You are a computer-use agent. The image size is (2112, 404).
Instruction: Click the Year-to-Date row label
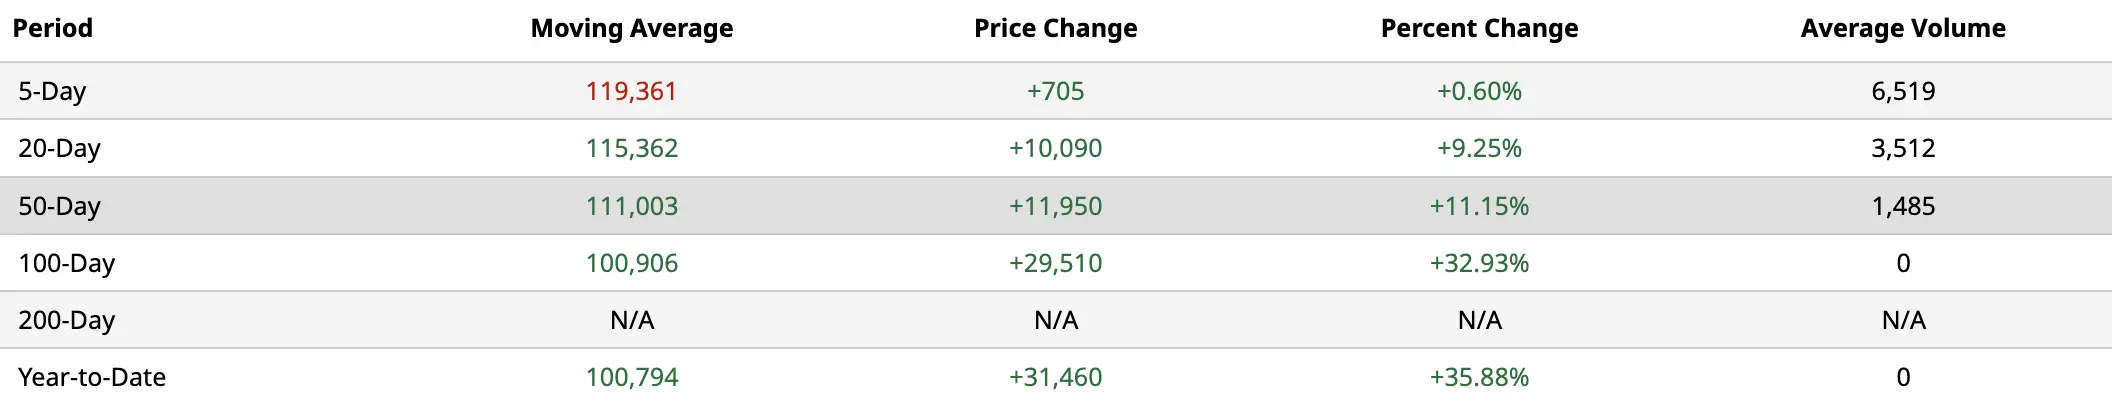[x=92, y=377]
